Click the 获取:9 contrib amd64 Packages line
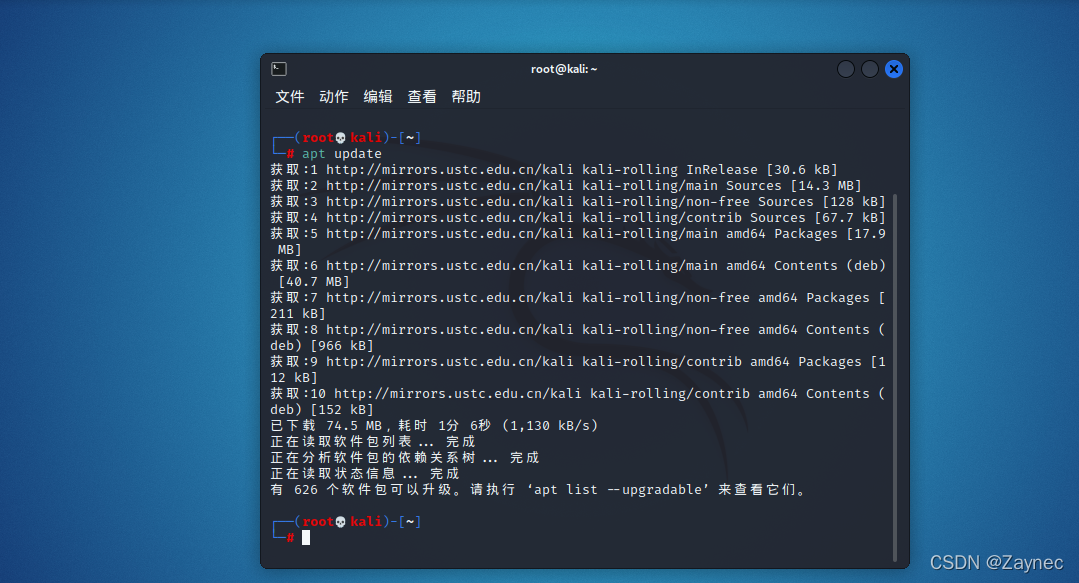The image size is (1079, 583). (578, 370)
